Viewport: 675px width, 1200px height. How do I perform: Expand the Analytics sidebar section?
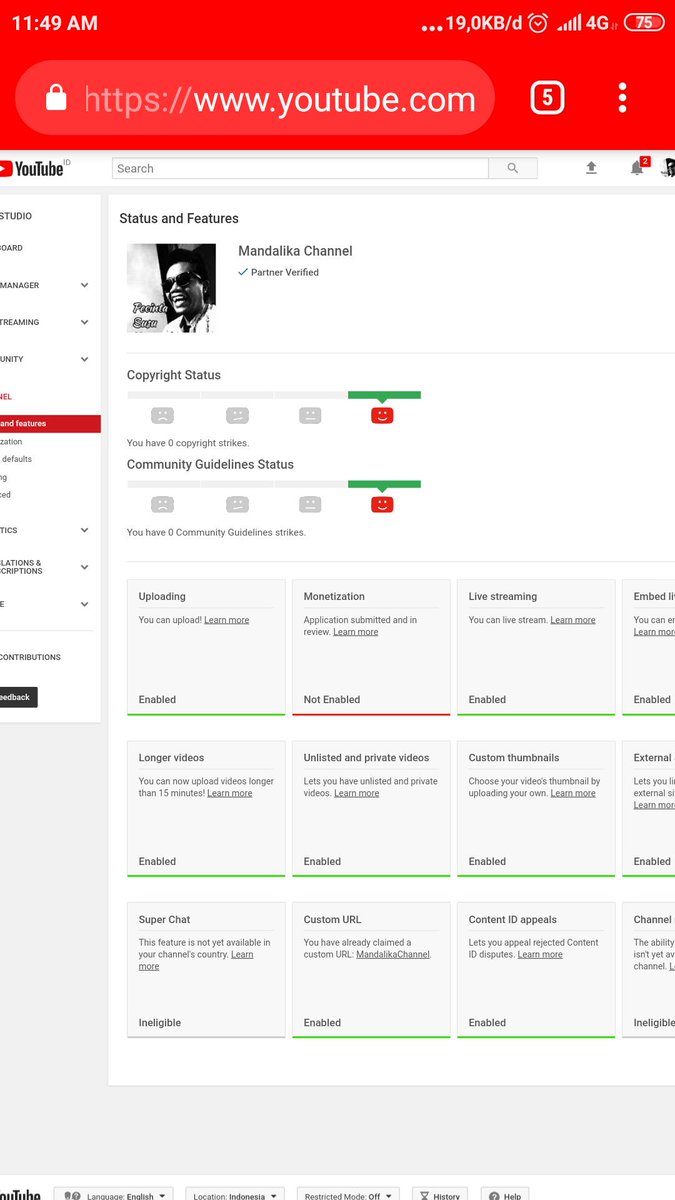(x=84, y=530)
